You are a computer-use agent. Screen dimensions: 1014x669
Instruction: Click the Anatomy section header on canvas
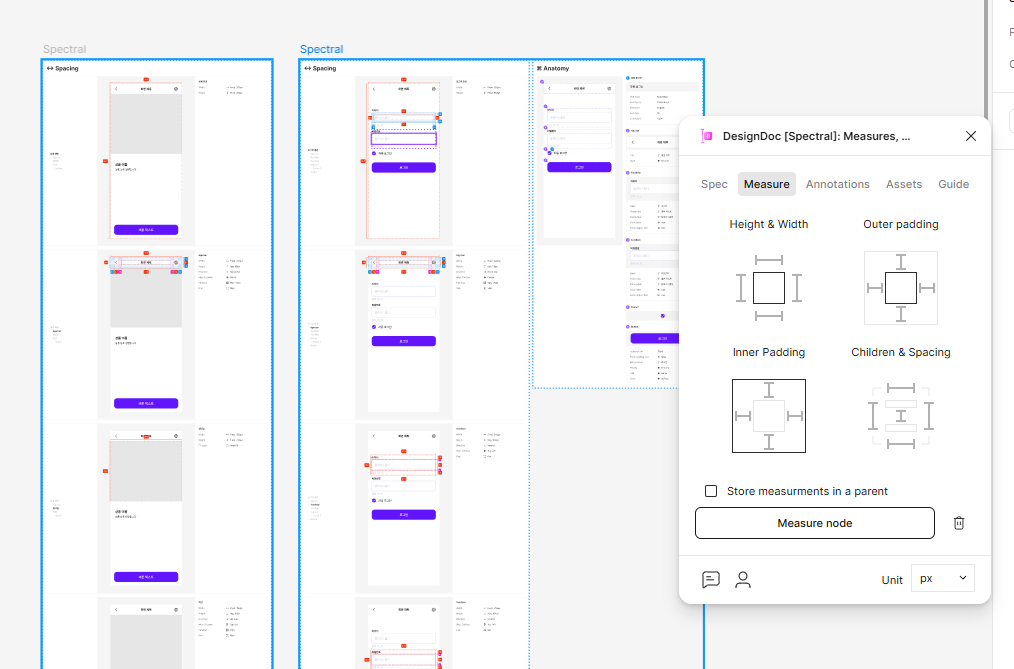pyautogui.click(x=553, y=68)
